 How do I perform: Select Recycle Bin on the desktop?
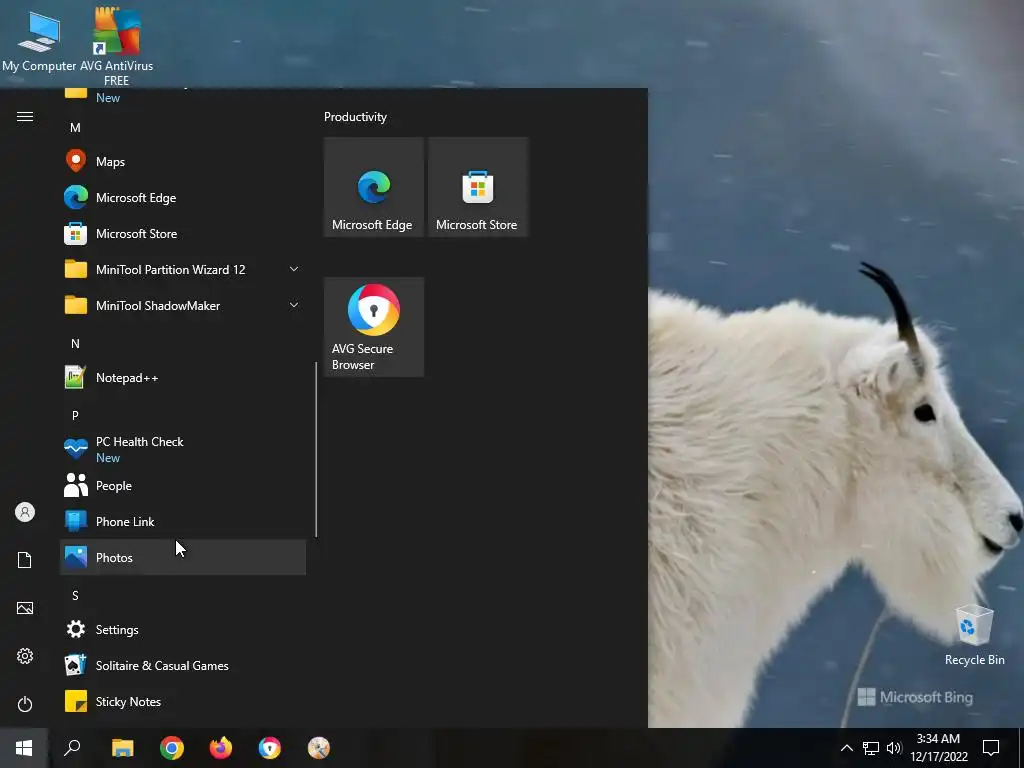pos(974,635)
